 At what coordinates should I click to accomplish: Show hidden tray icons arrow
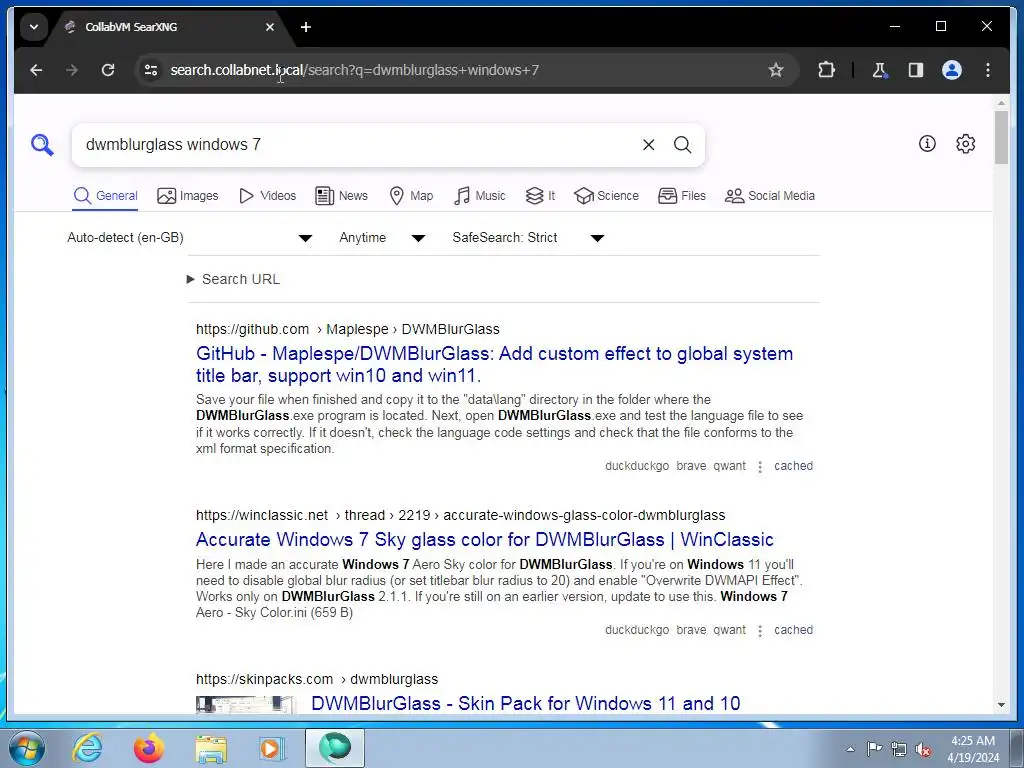click(850, 749)
